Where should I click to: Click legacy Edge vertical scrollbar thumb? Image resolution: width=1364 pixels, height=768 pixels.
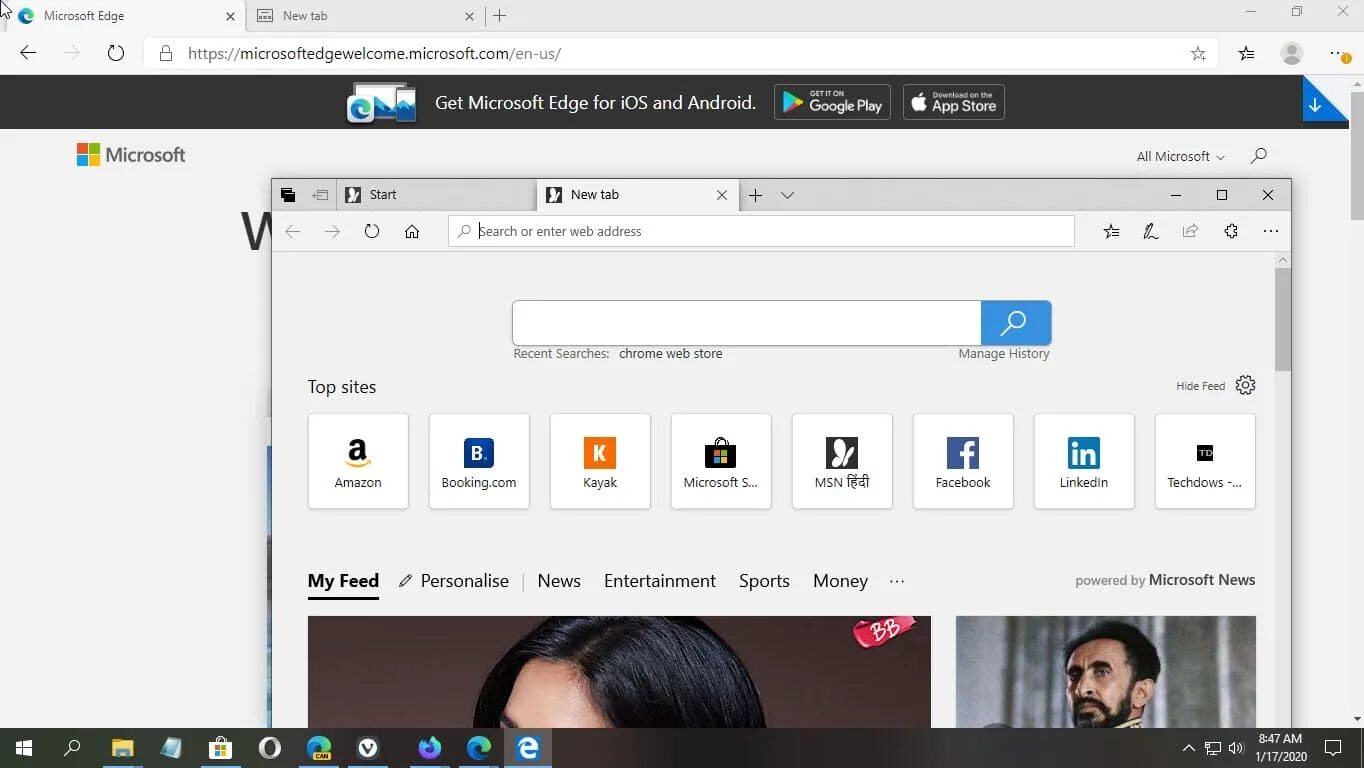coord(1283,319)
